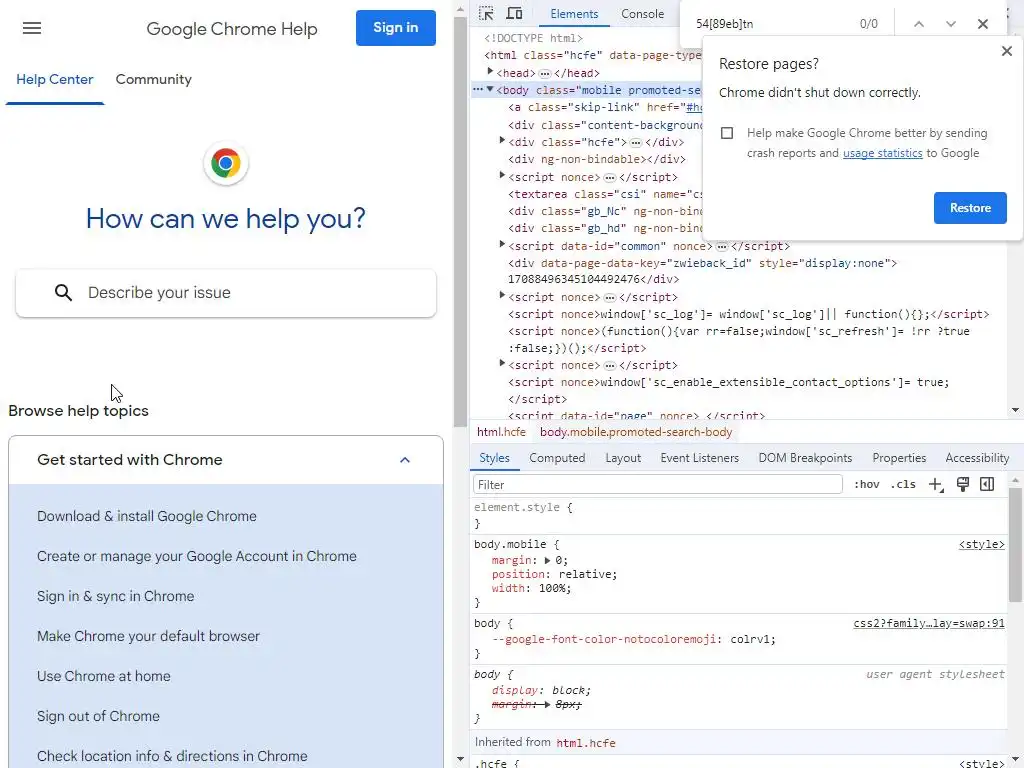1024x768 pixels.
Task: Open actions menu dots beside body node
Action: (478, 89)
